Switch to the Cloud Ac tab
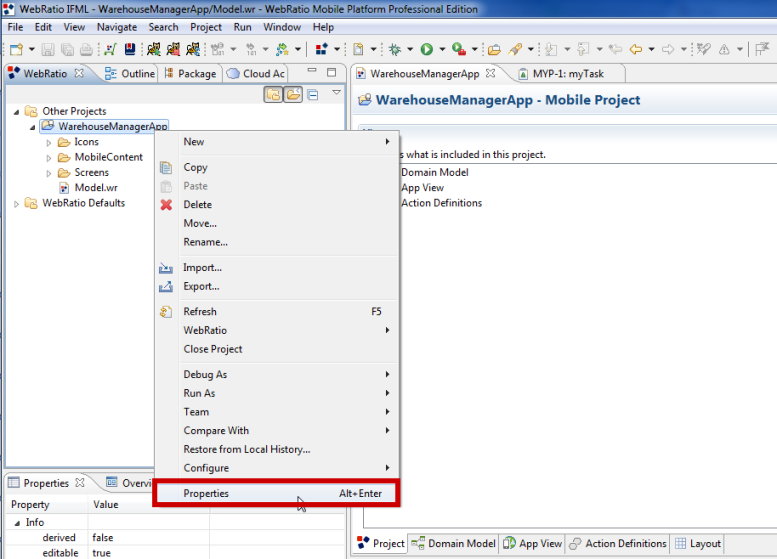 coord(256,73)
